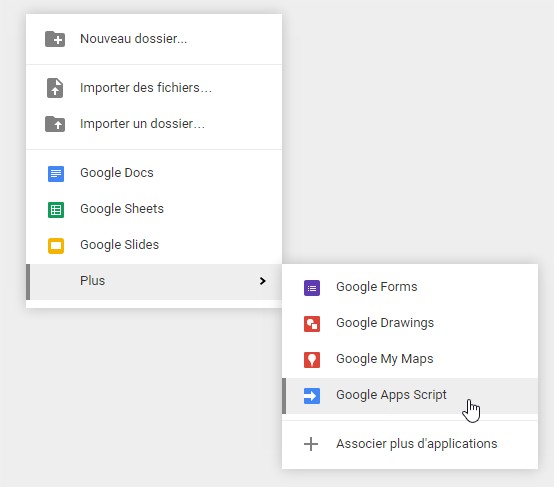This screenshot has height=487, width=554.
Task: Create a new Google Slides presentation
Action: [x=154, y=245]
